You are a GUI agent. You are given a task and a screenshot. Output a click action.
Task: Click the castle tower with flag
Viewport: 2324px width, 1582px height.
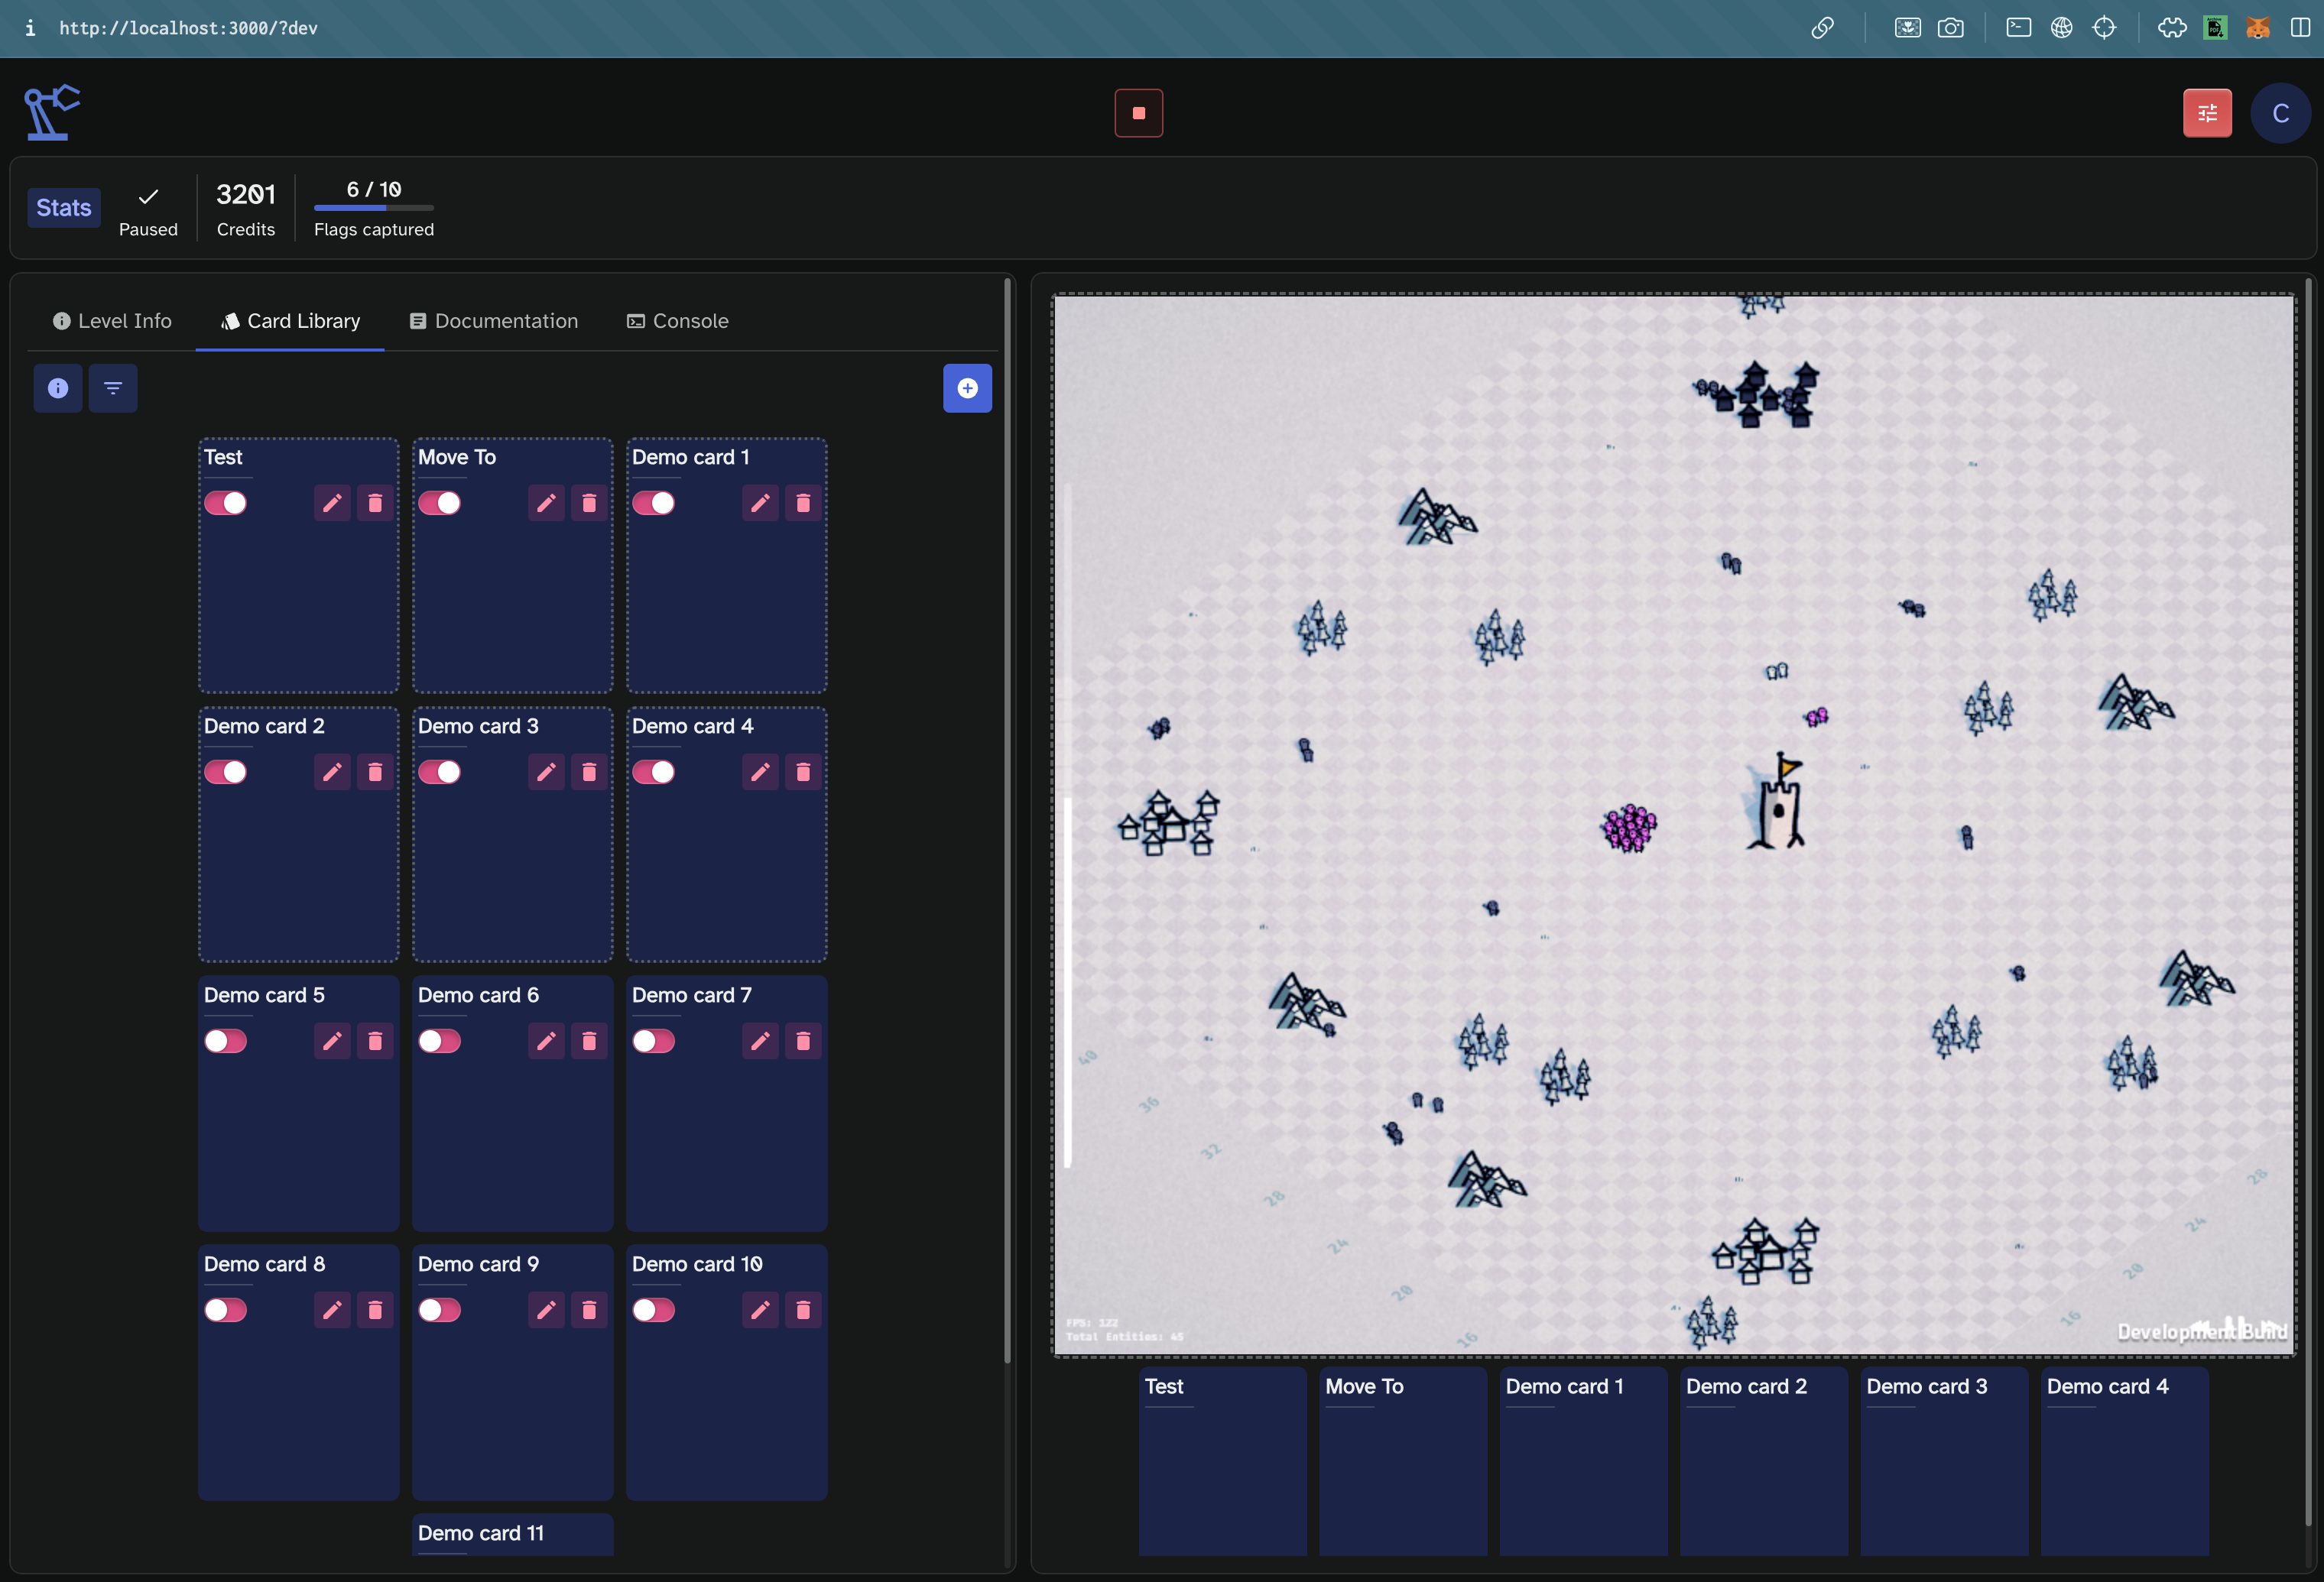[1776, 802]
